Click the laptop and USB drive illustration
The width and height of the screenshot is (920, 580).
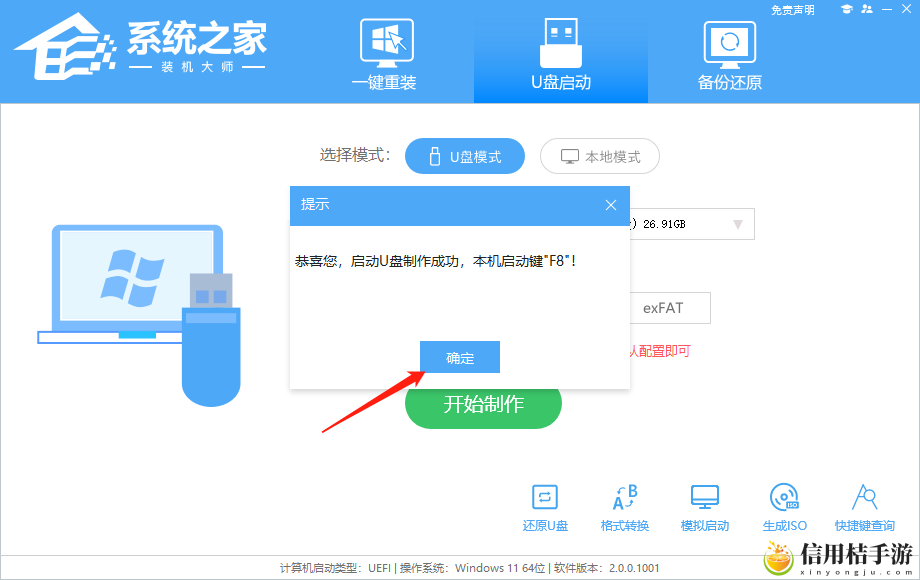[140, 316]
